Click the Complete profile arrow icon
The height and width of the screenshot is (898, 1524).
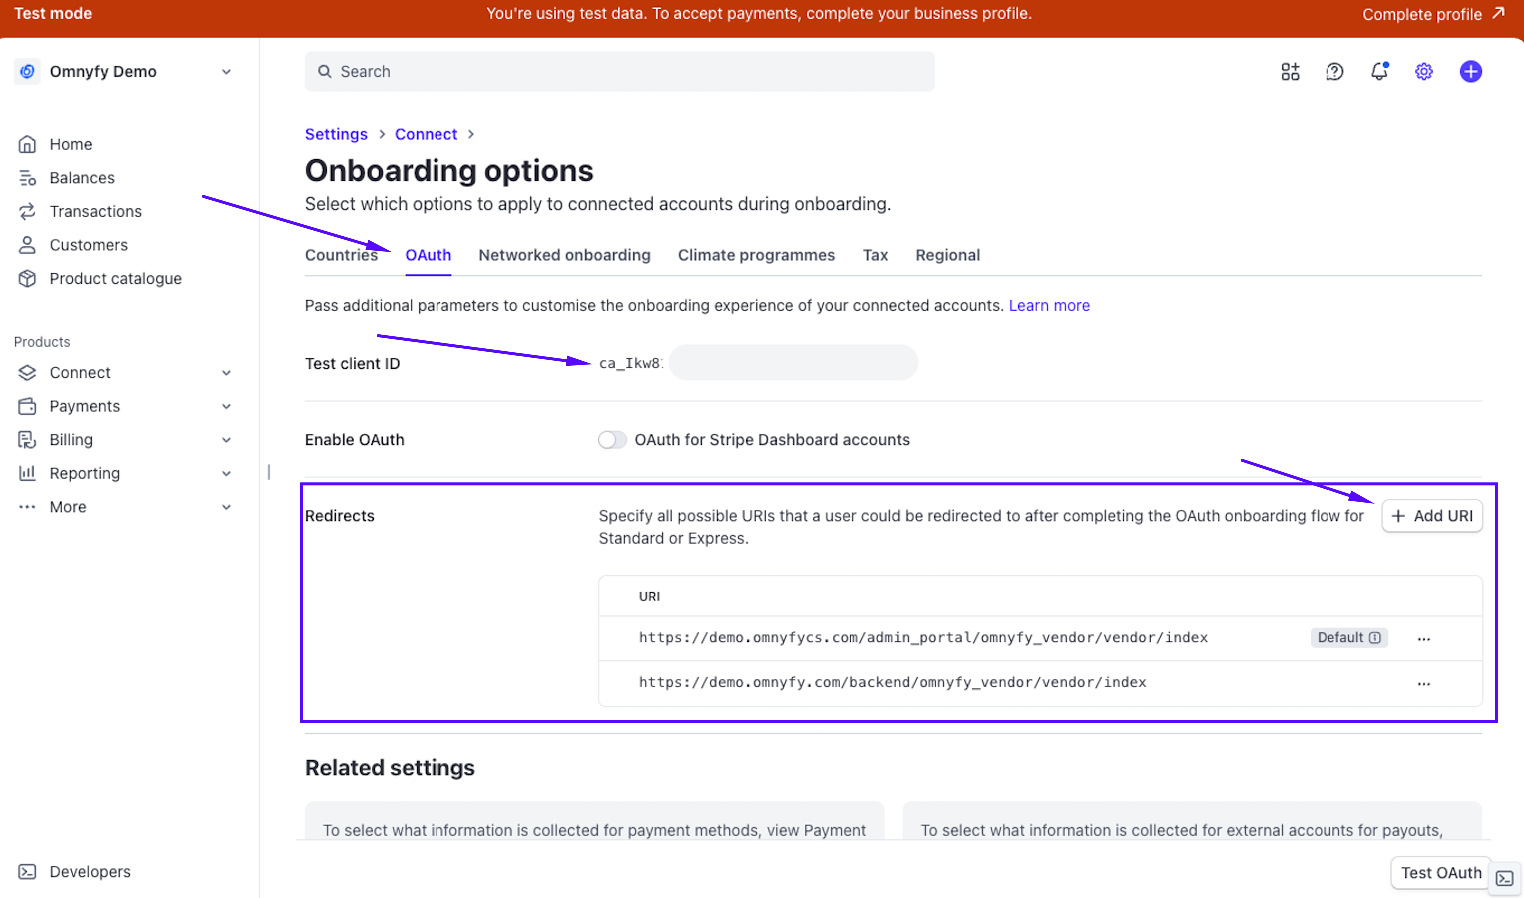1498,13
